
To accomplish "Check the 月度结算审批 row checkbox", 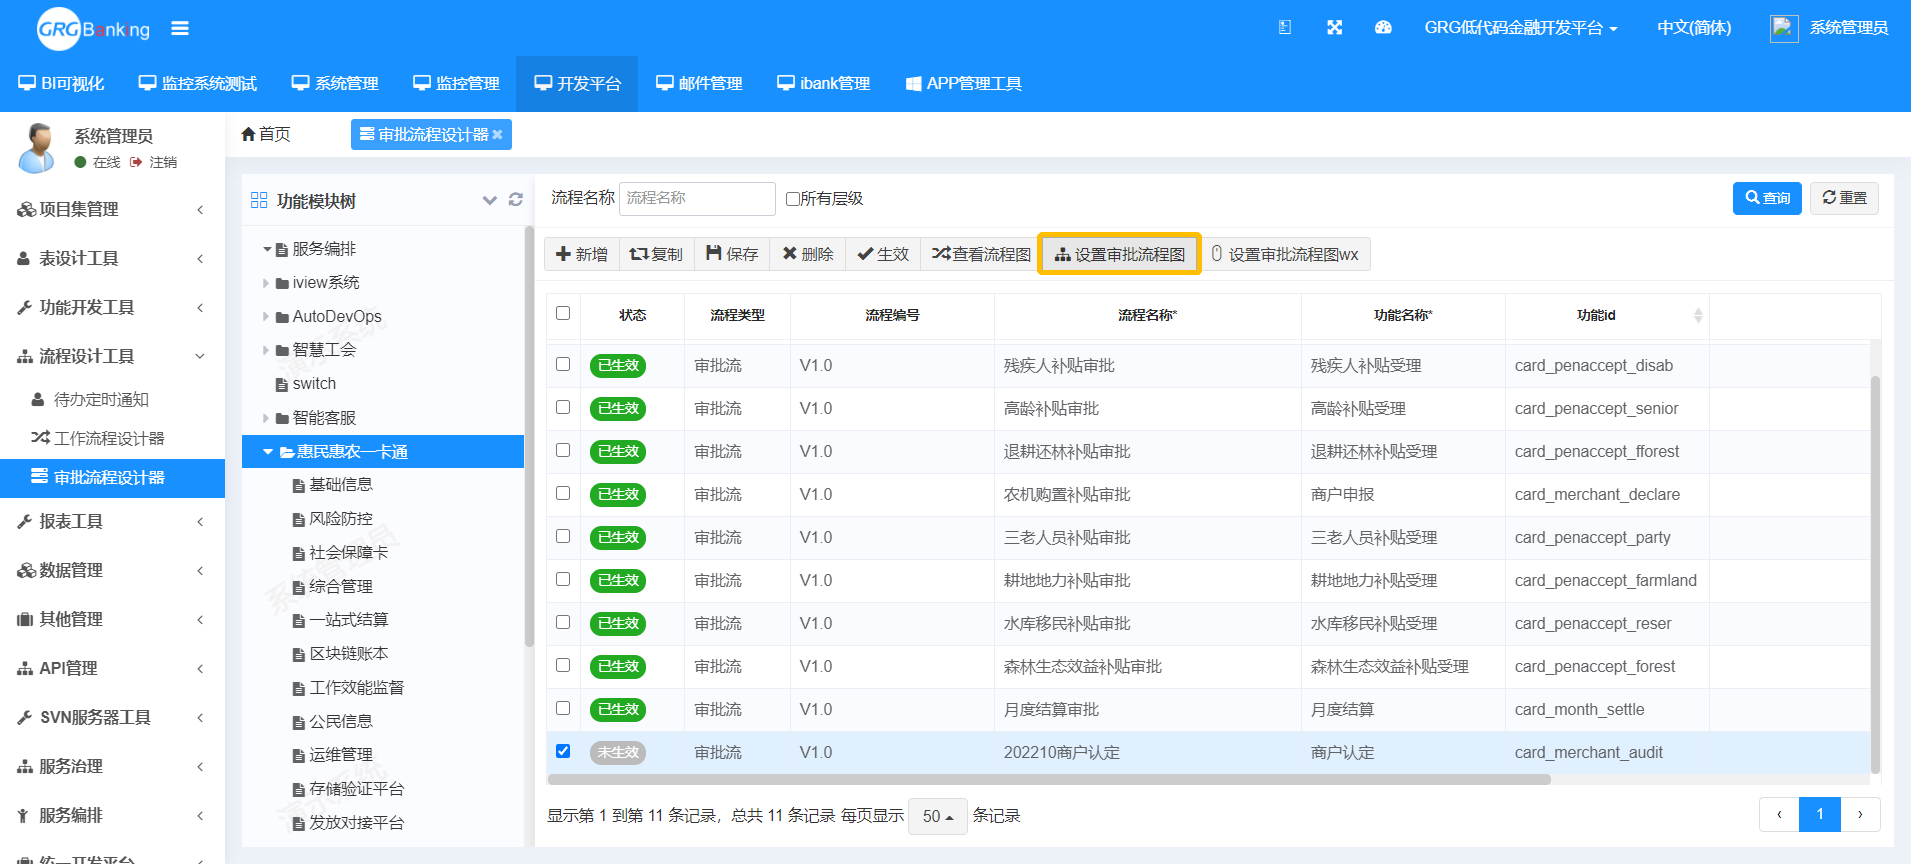I will click(x=563, y=708).
